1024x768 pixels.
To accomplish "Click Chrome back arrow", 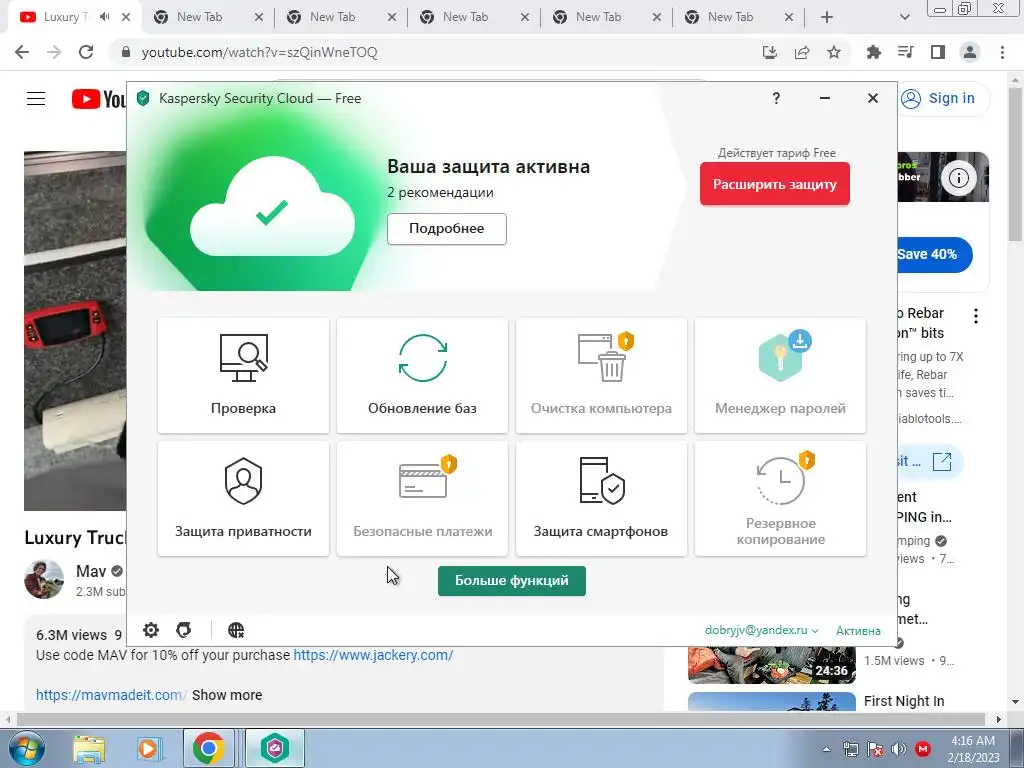I will pyautogui.click(x=22, y=52).
